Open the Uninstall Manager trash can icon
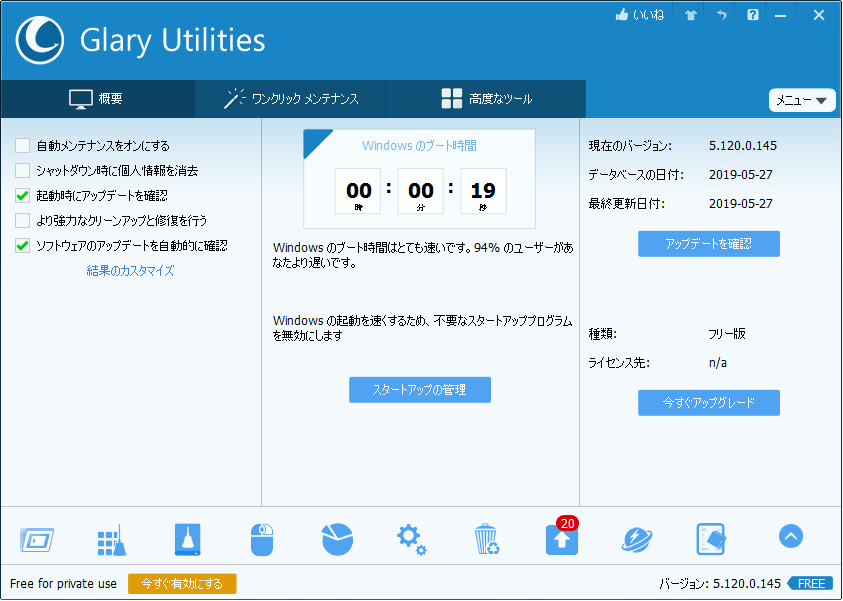The height and width of the screenshot is (601, 843). click(487, 540)
